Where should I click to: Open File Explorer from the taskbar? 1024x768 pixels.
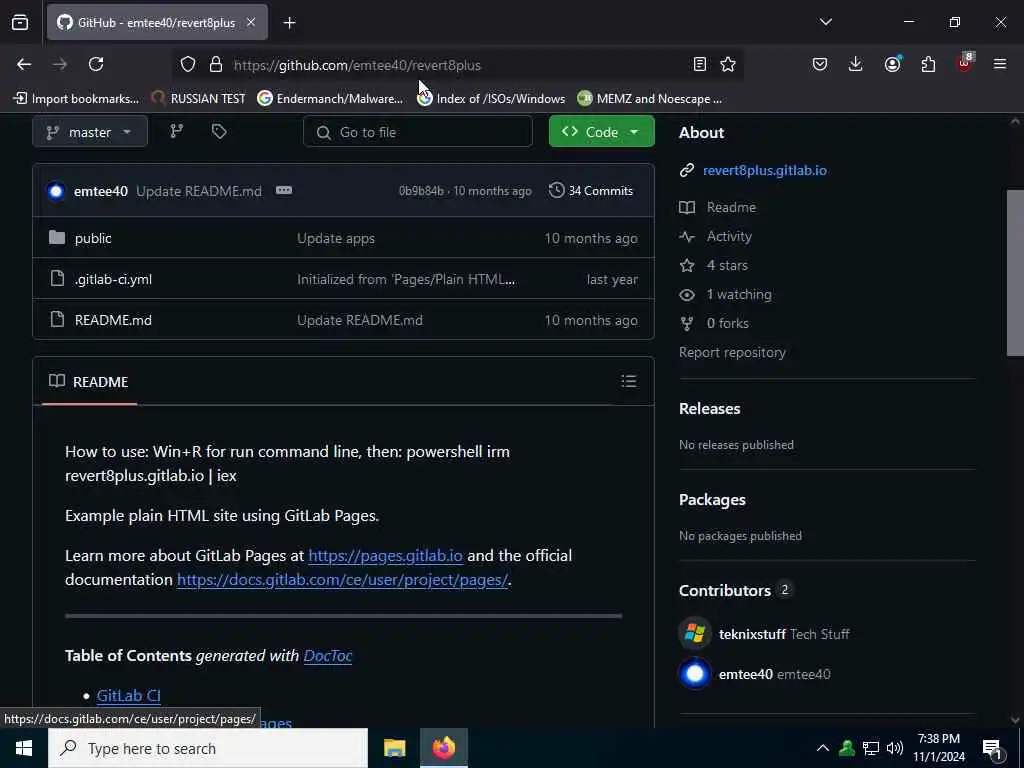coord(394,748)
